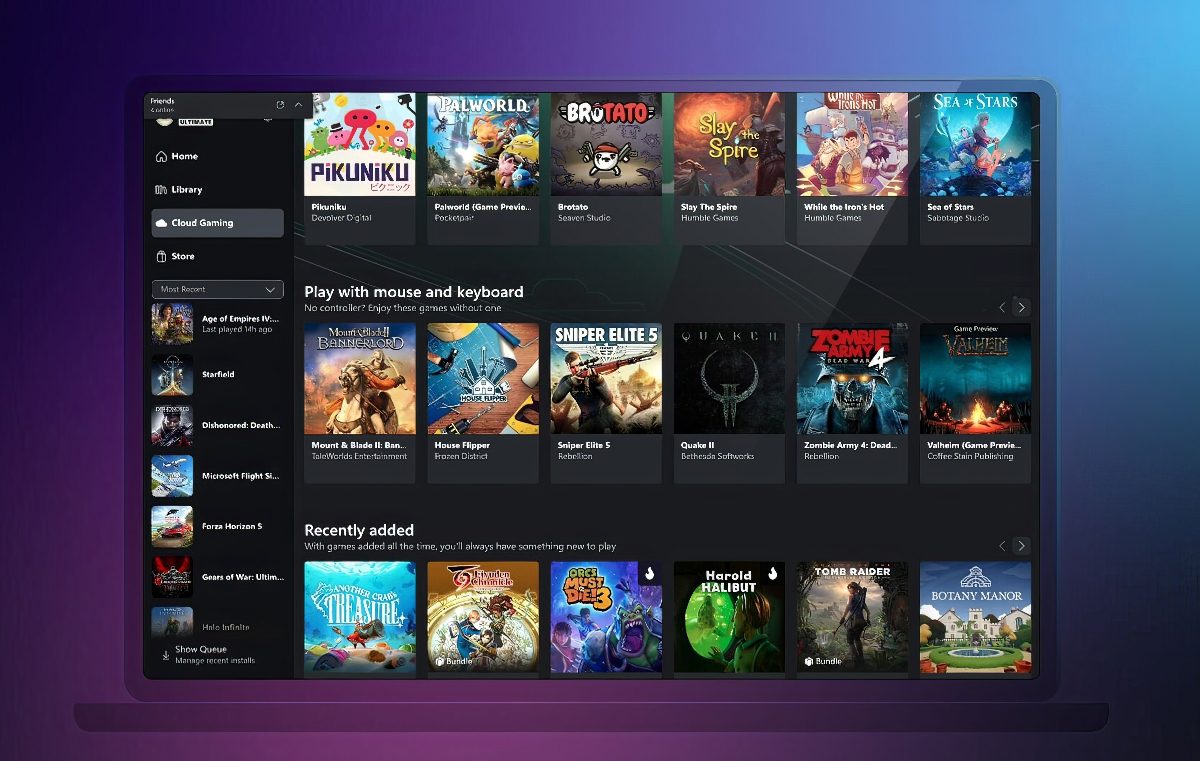Open Halo Infinite from recent list

217,624
